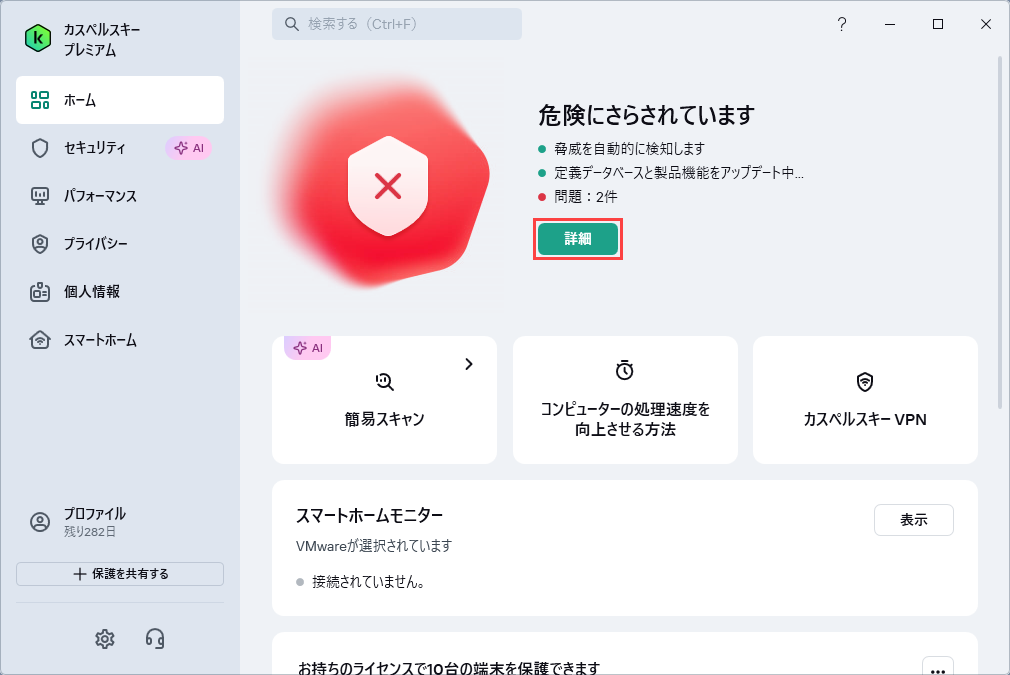Minimize the Kaspersky window
Image resolution: width=1010 pixels, height=675 pixels.
tap(890, 24)
